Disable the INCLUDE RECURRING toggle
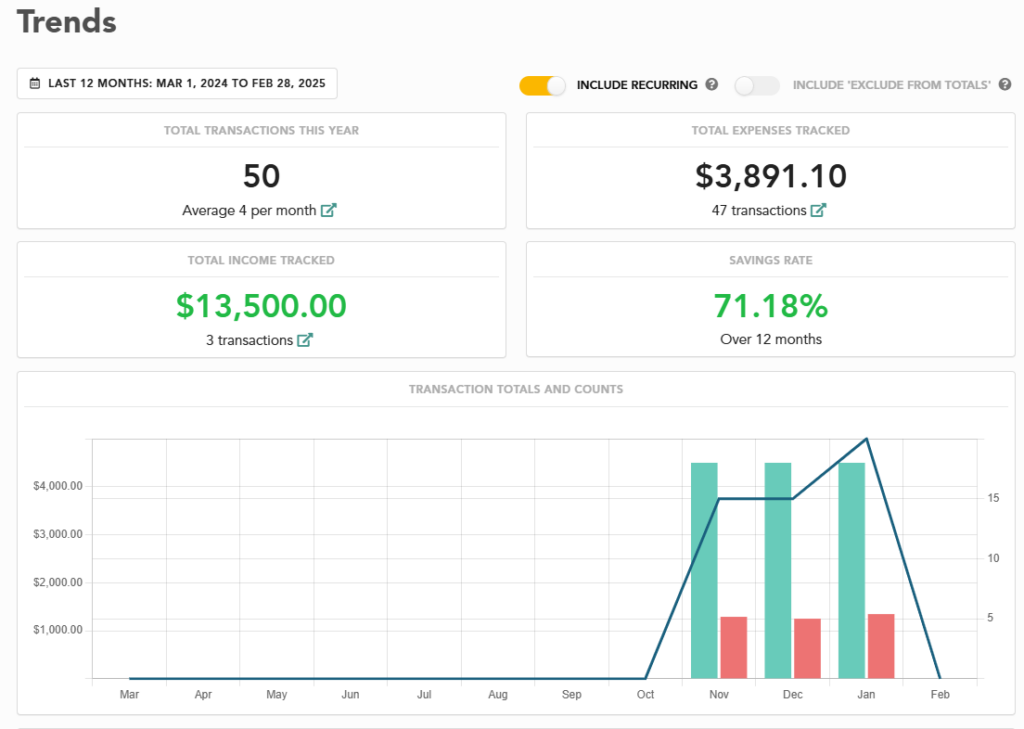Image resolution: width=1024 pixels, height=729 pixels. coord(542,86)
